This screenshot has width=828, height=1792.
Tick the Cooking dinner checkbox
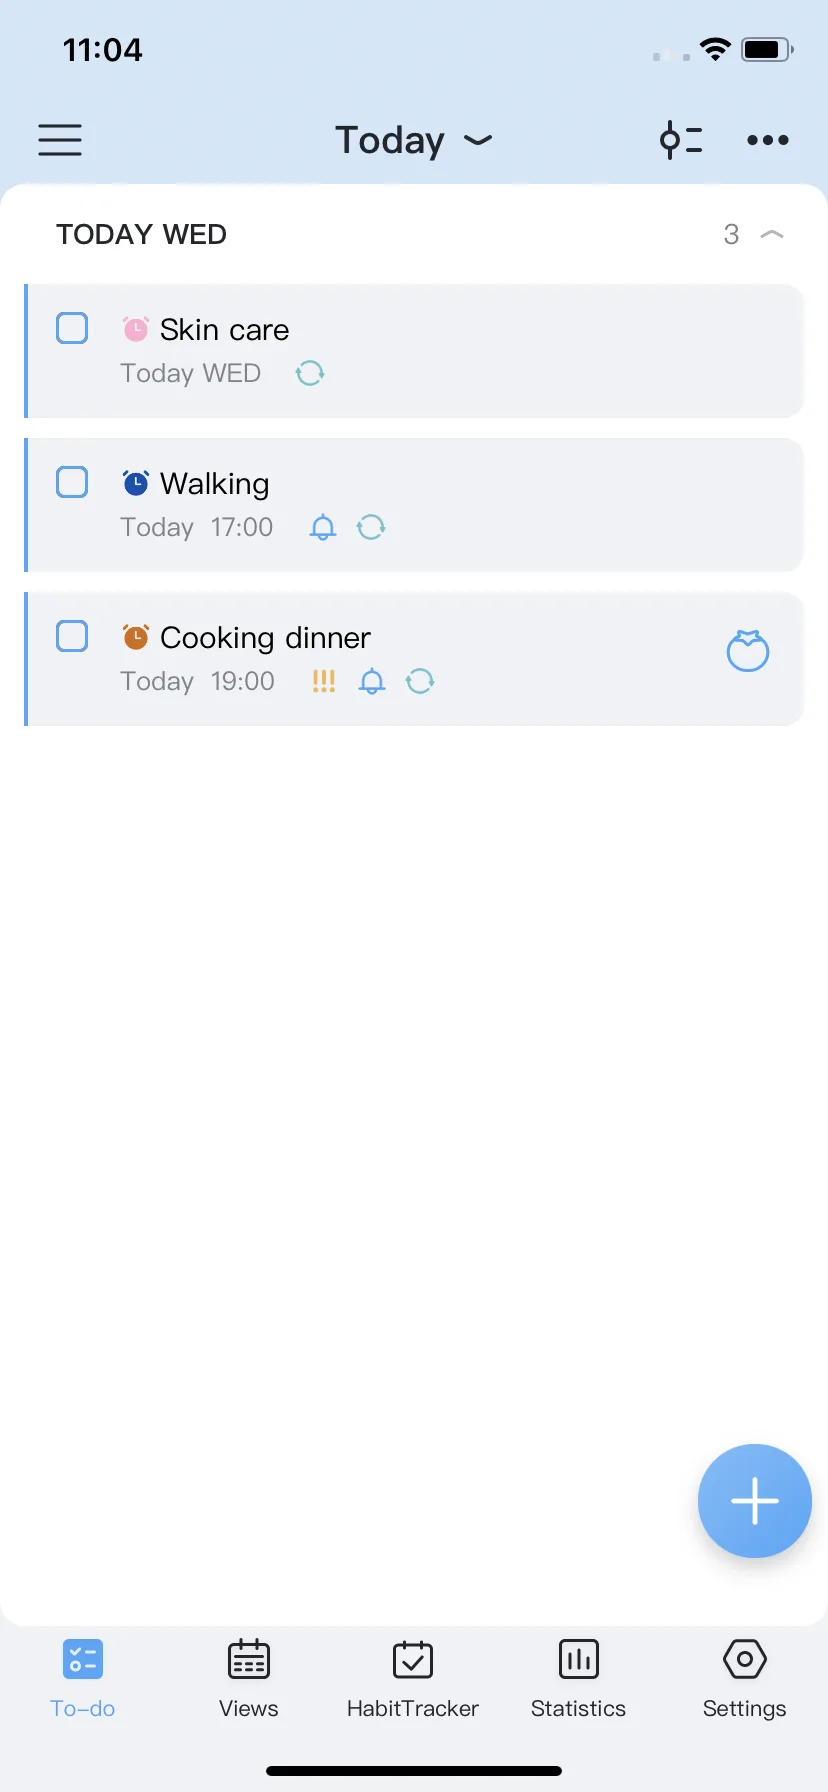coord(72,636)
